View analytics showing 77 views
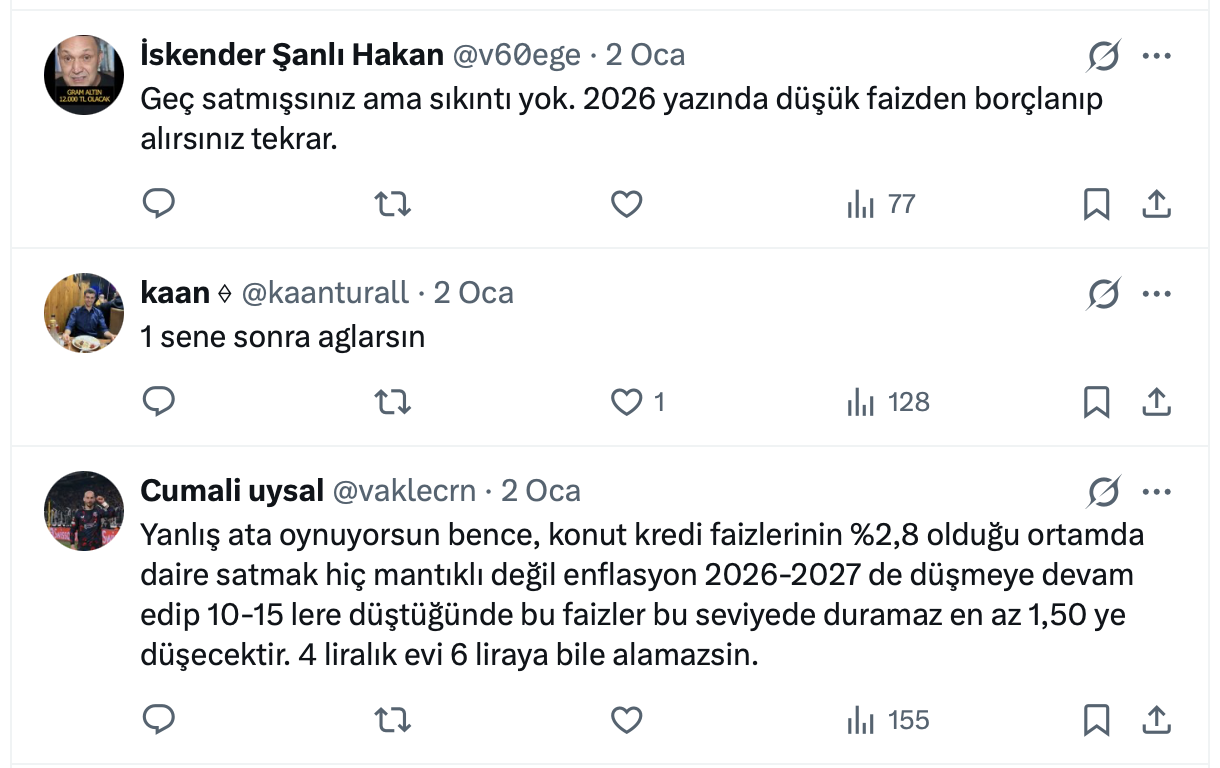1220x768 pixels. (881, 204)
